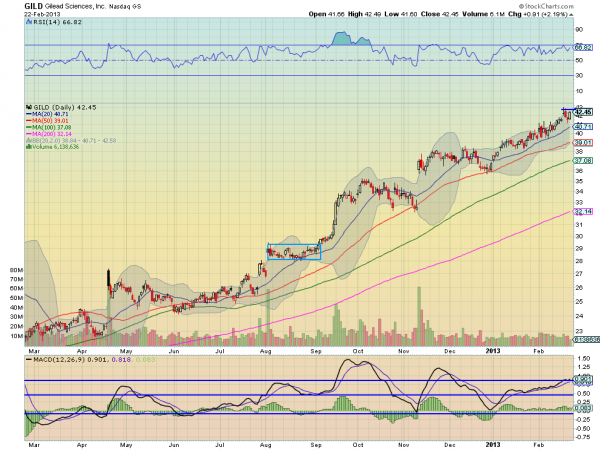Click the MA(50) 39.01 legend entry

point(47,121)
